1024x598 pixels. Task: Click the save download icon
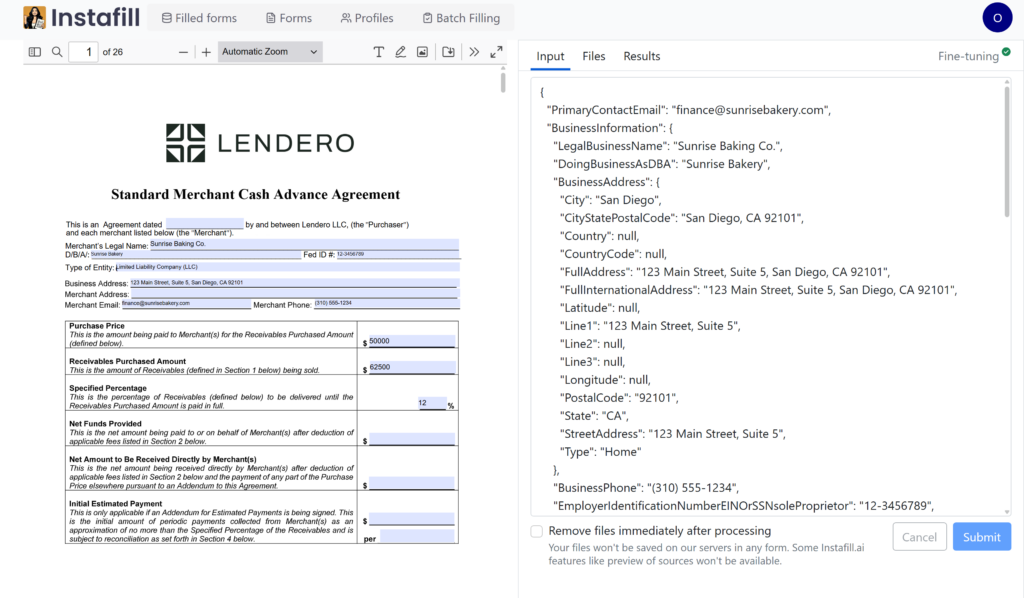(449, 52)
